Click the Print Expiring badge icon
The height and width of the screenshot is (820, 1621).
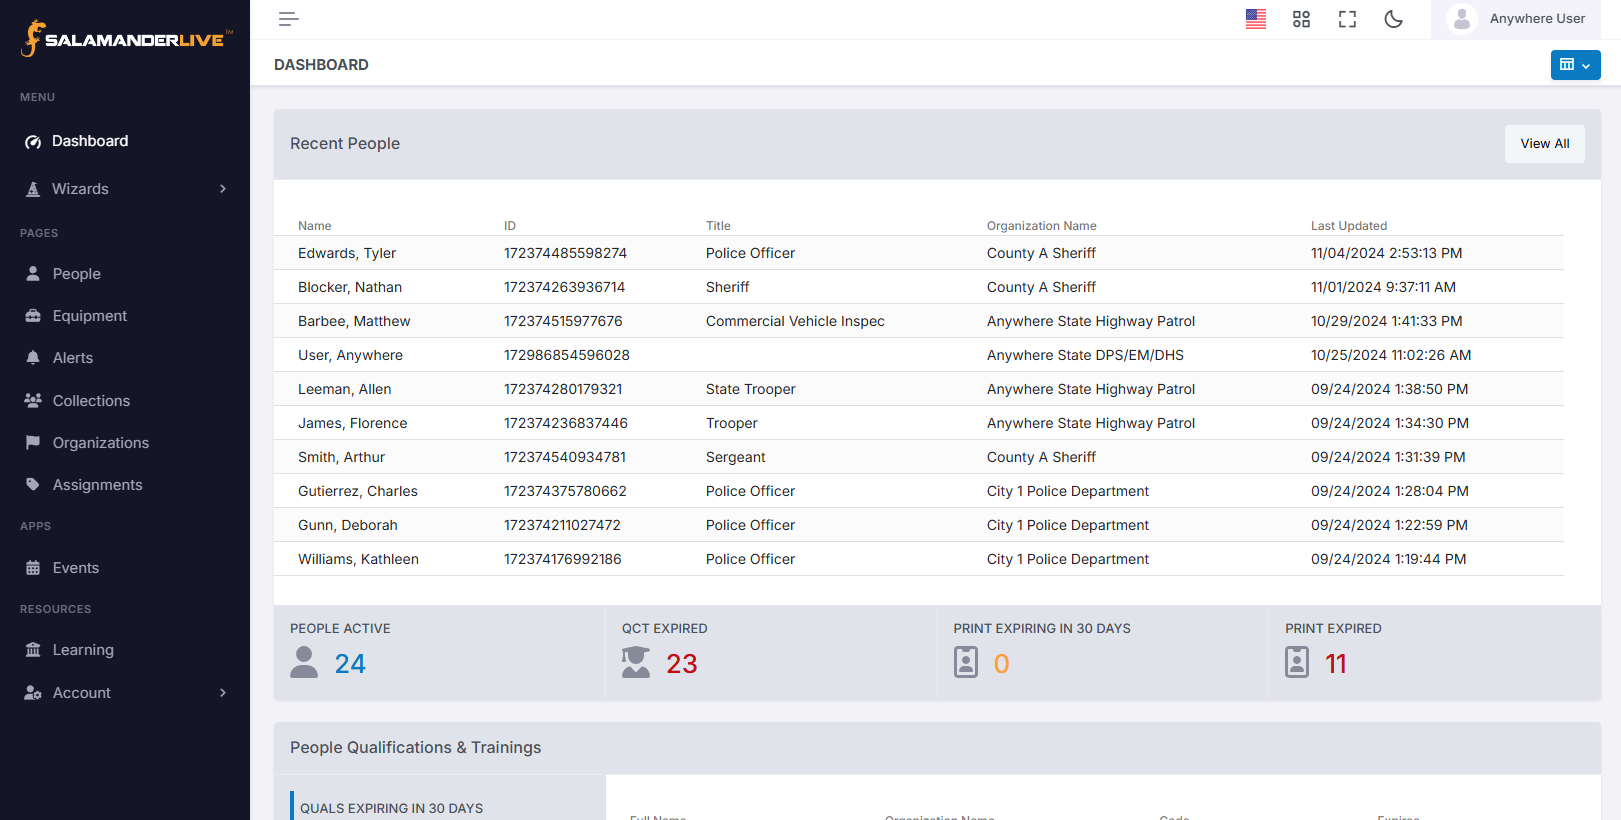tap(966, 662)
